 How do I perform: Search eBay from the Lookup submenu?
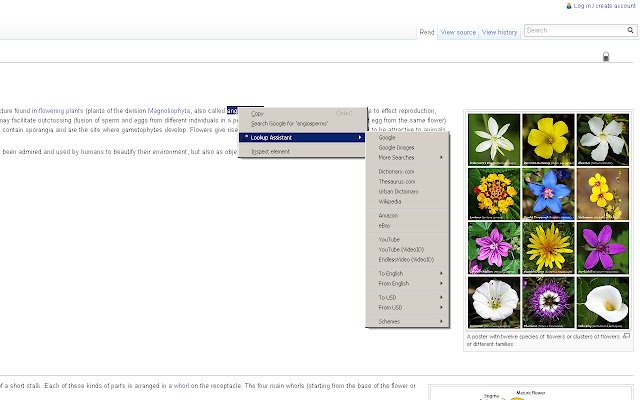[x=407, y=226]
